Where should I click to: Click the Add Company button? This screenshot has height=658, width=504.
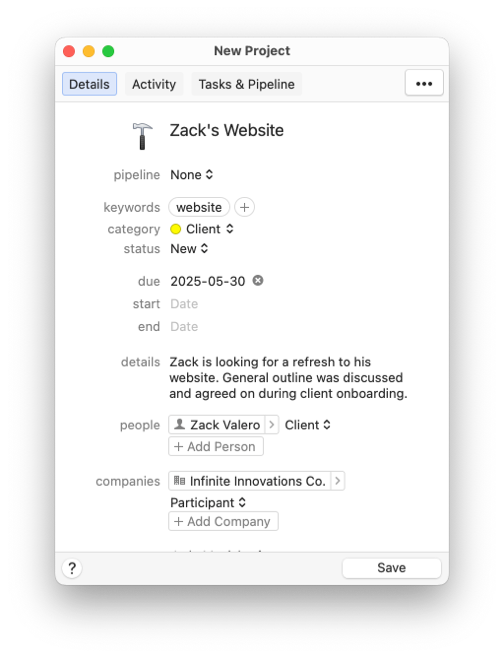pyautogui.click(x=223, y=521)
